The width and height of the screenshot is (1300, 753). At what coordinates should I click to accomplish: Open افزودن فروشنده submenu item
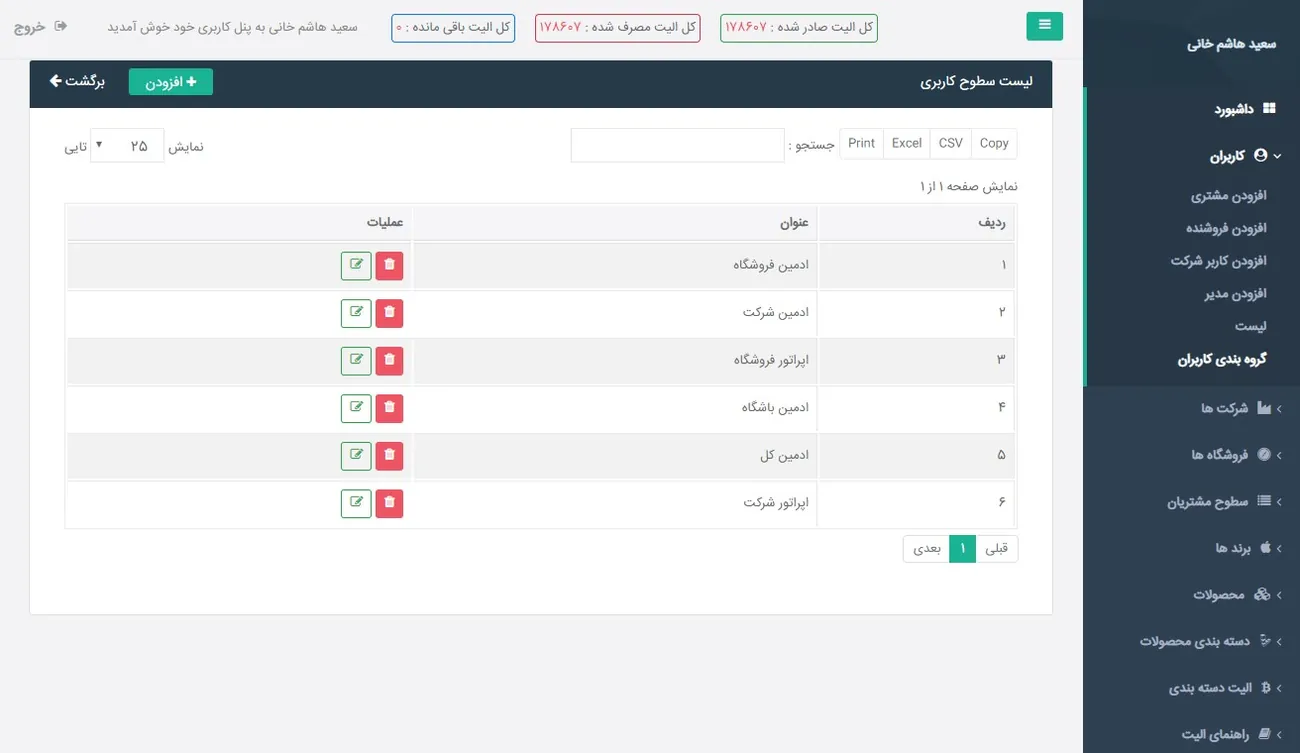(1226, 228)
